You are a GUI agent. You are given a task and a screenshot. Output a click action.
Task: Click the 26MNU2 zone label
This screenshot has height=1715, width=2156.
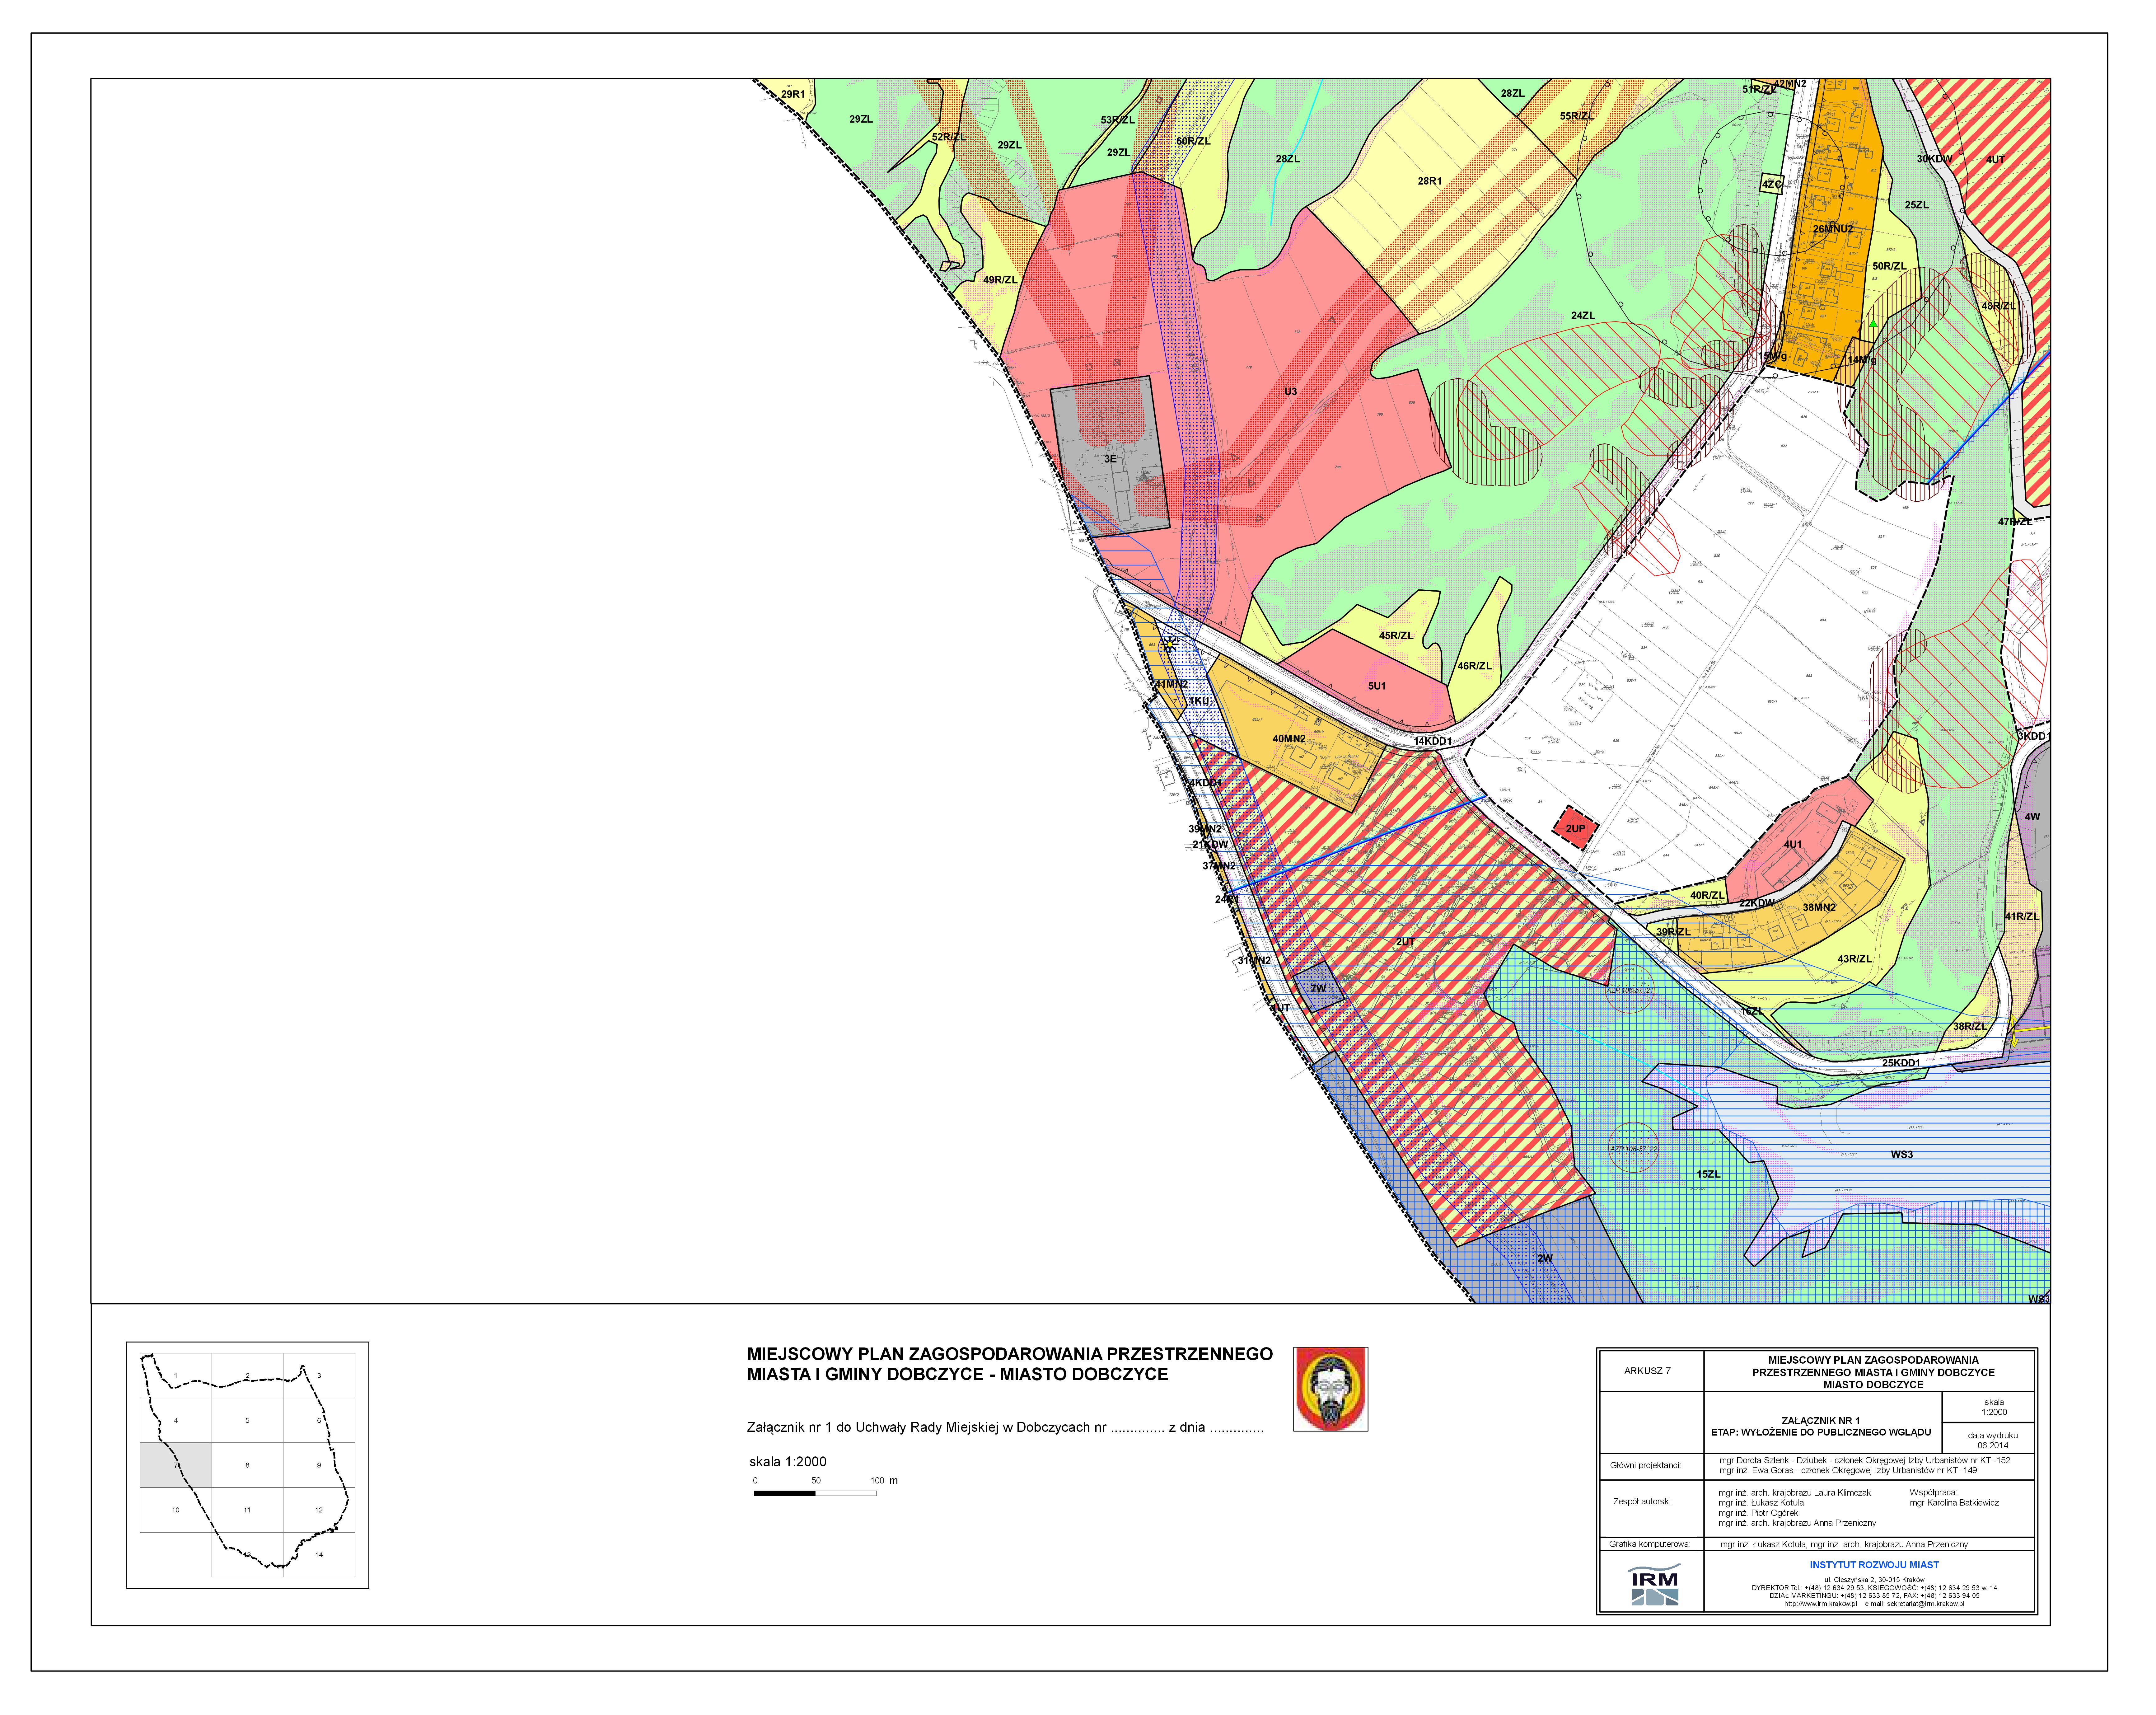[x=1833, y=229]
